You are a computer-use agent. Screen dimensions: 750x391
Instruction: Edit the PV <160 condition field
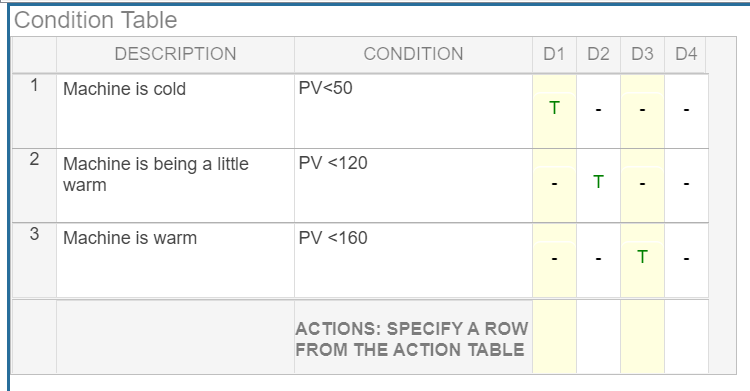413,260
